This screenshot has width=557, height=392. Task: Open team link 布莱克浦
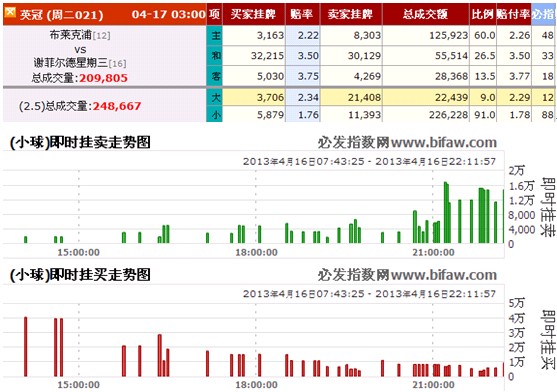[71, 35]
